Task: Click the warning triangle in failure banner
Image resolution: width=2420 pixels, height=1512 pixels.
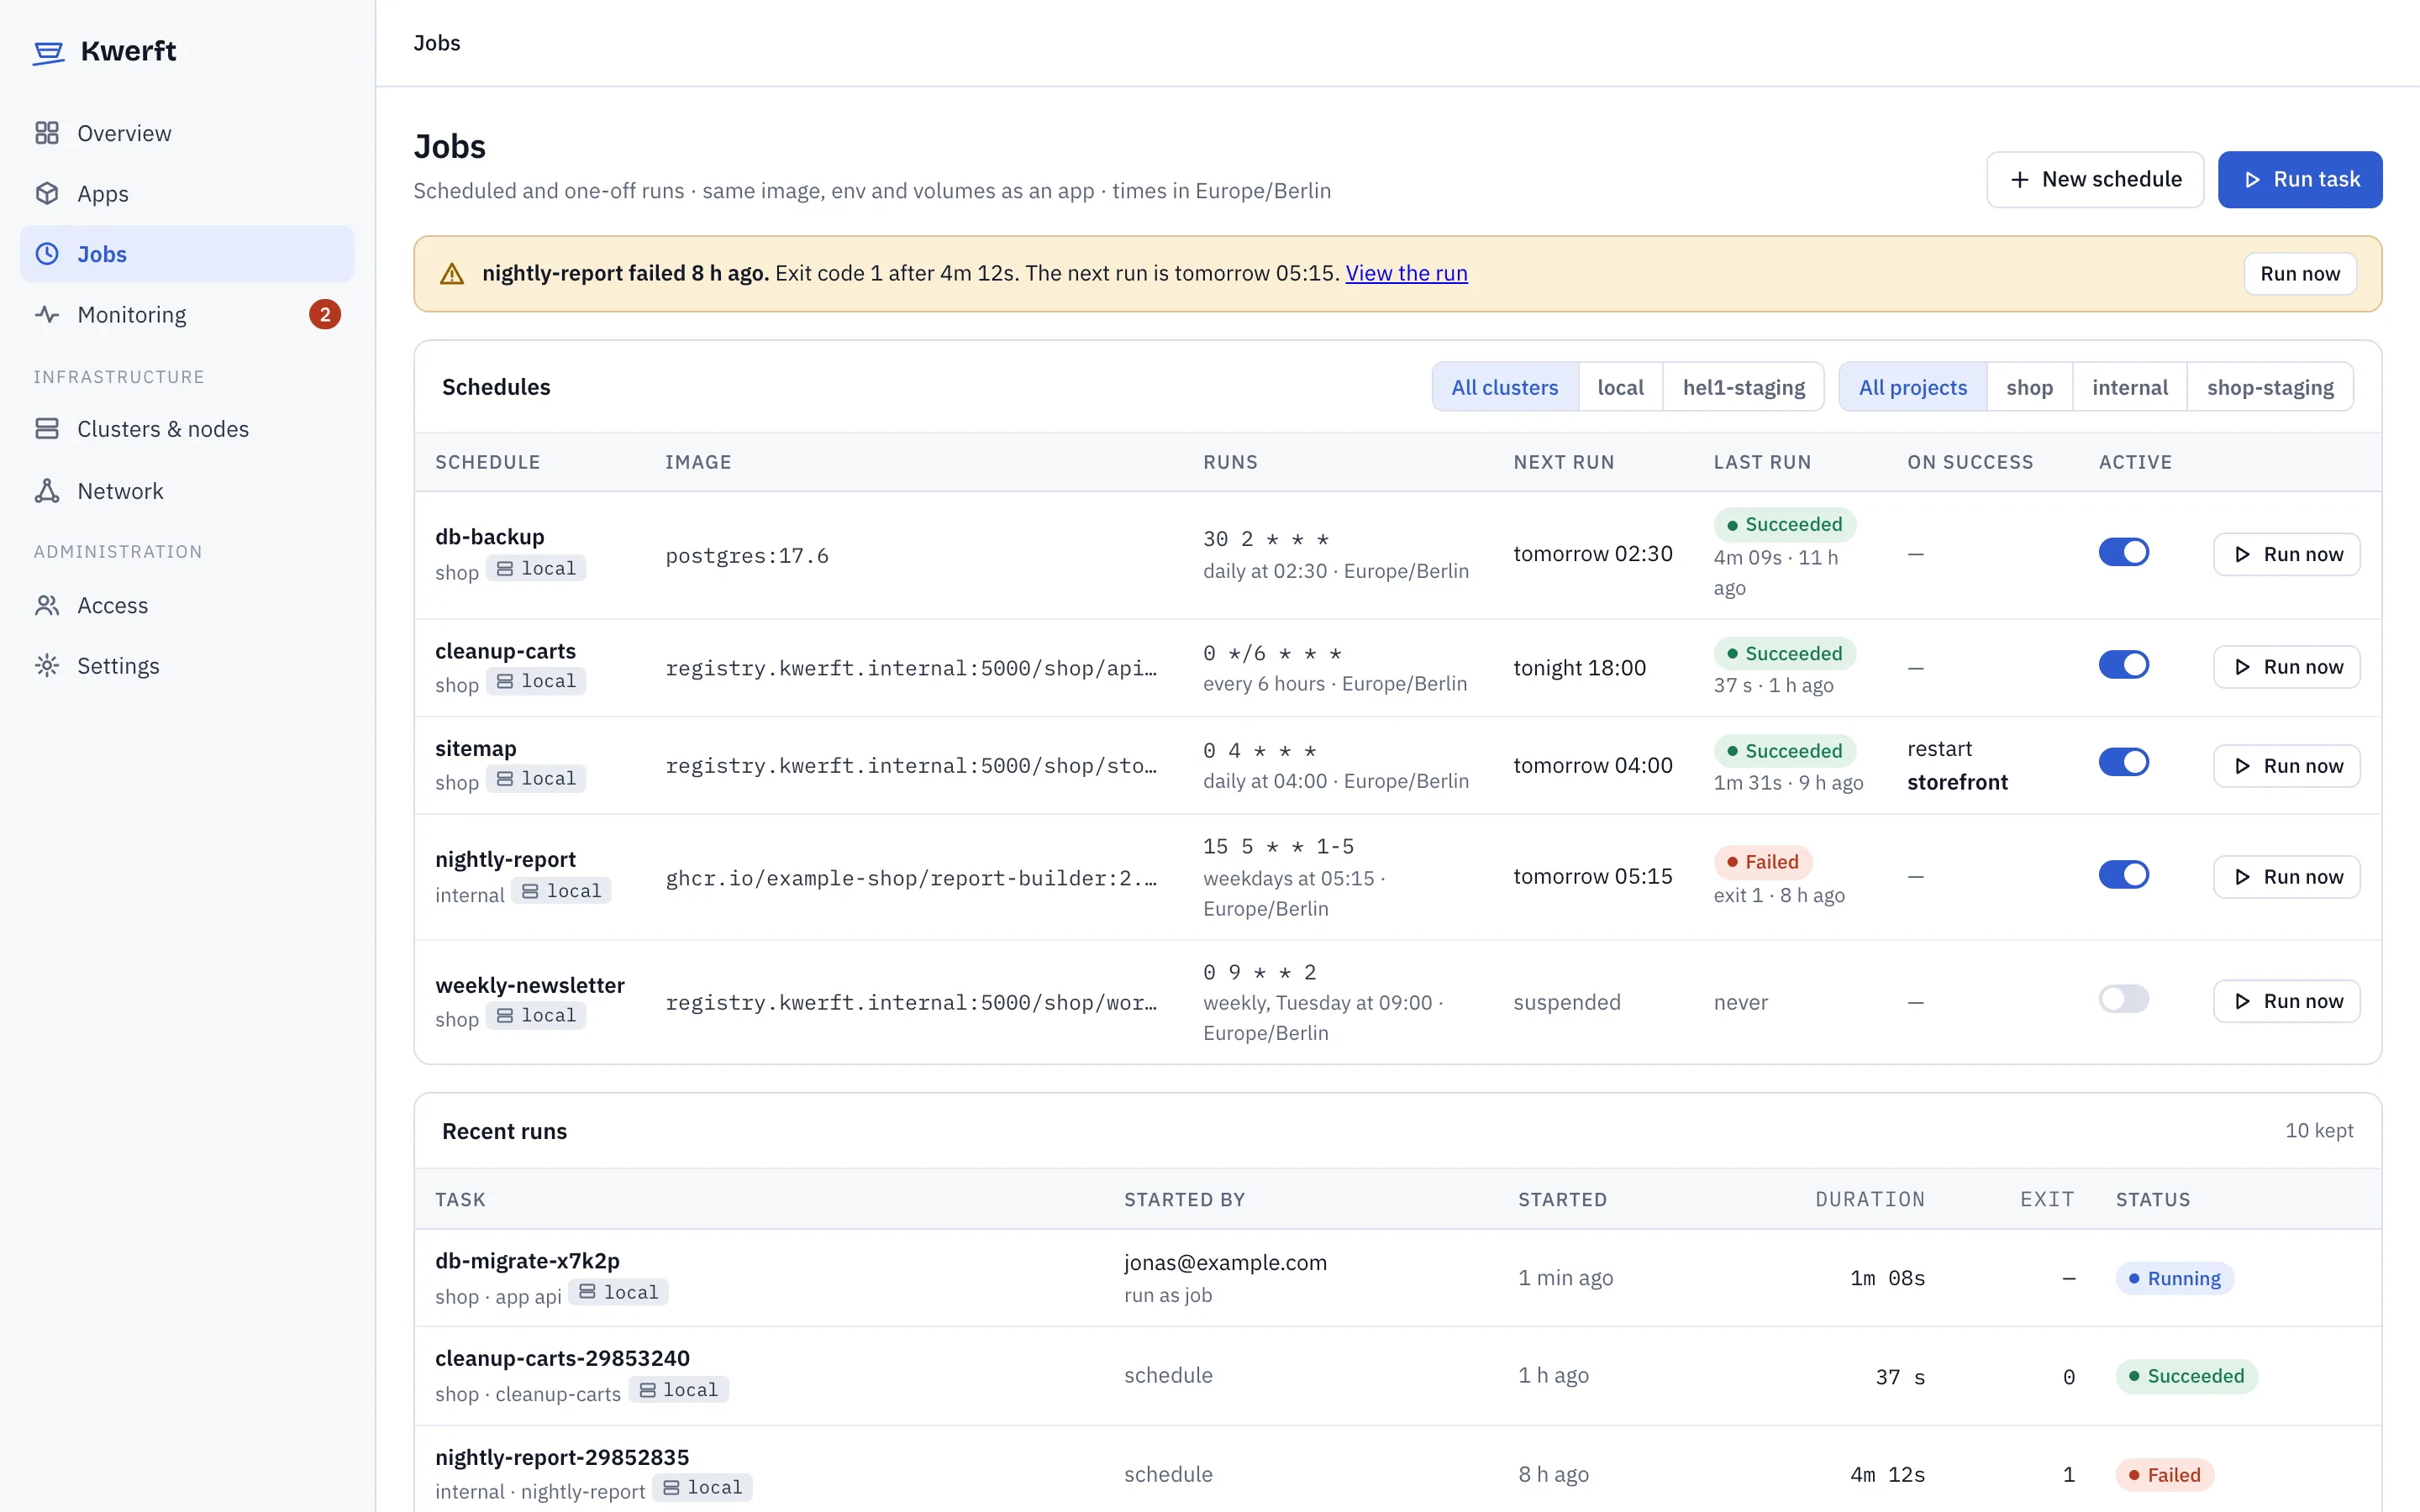Action: [x=452, y=274]
